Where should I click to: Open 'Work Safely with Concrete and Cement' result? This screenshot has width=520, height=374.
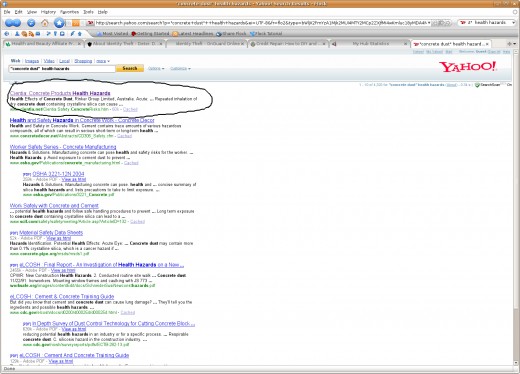(54, 206)
